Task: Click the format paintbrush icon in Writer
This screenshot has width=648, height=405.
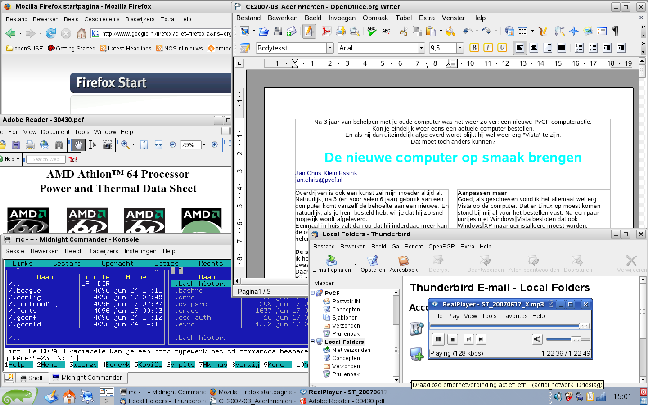Action: coord(450,31)
